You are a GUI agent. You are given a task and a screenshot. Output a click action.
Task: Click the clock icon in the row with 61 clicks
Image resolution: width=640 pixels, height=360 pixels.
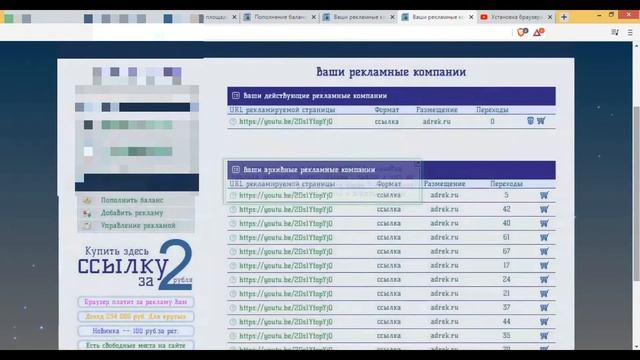(x=233, y=238)
